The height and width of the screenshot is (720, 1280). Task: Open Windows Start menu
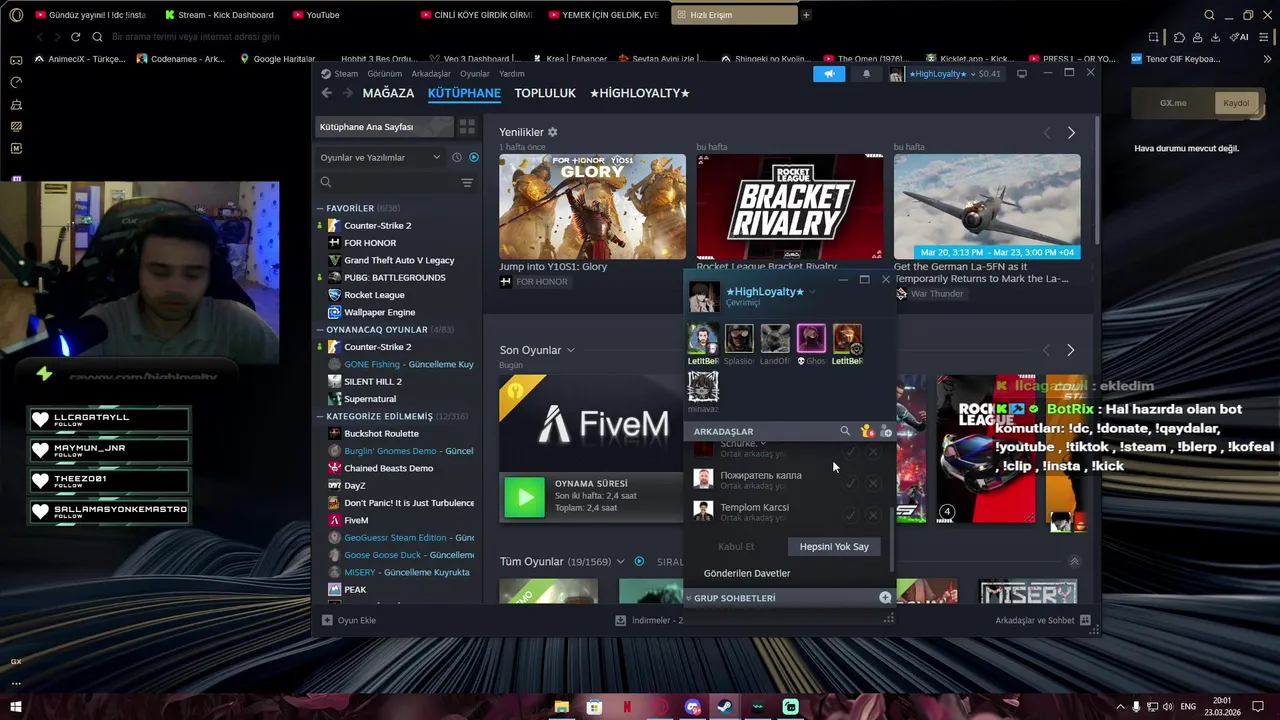(x=15, y=707)
